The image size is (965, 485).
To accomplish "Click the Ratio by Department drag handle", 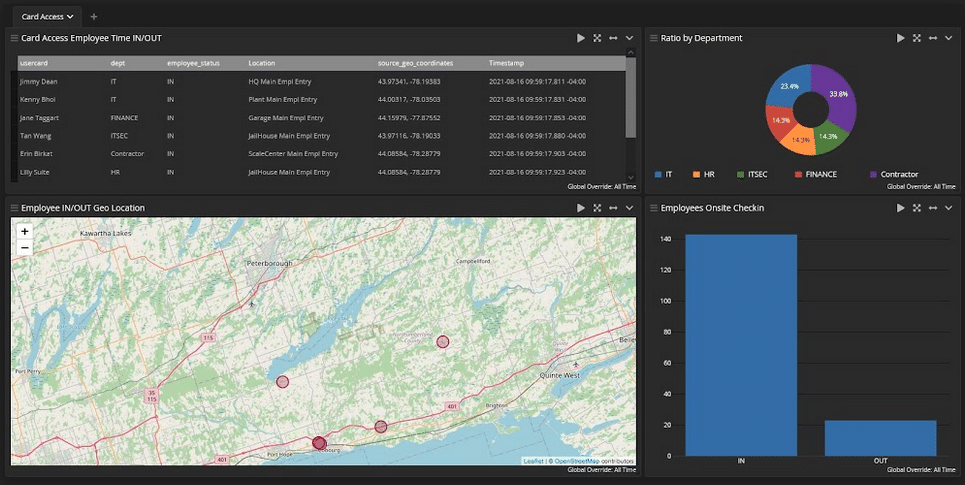I will 654,38.
